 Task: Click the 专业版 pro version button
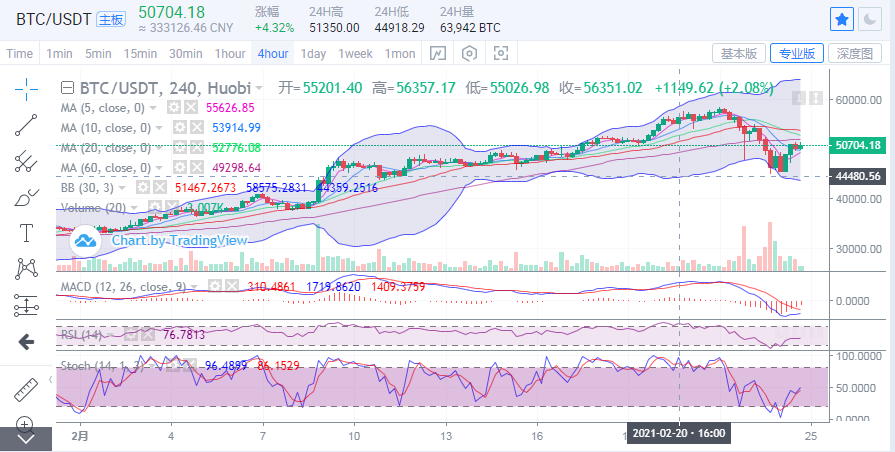click(797, 54)
